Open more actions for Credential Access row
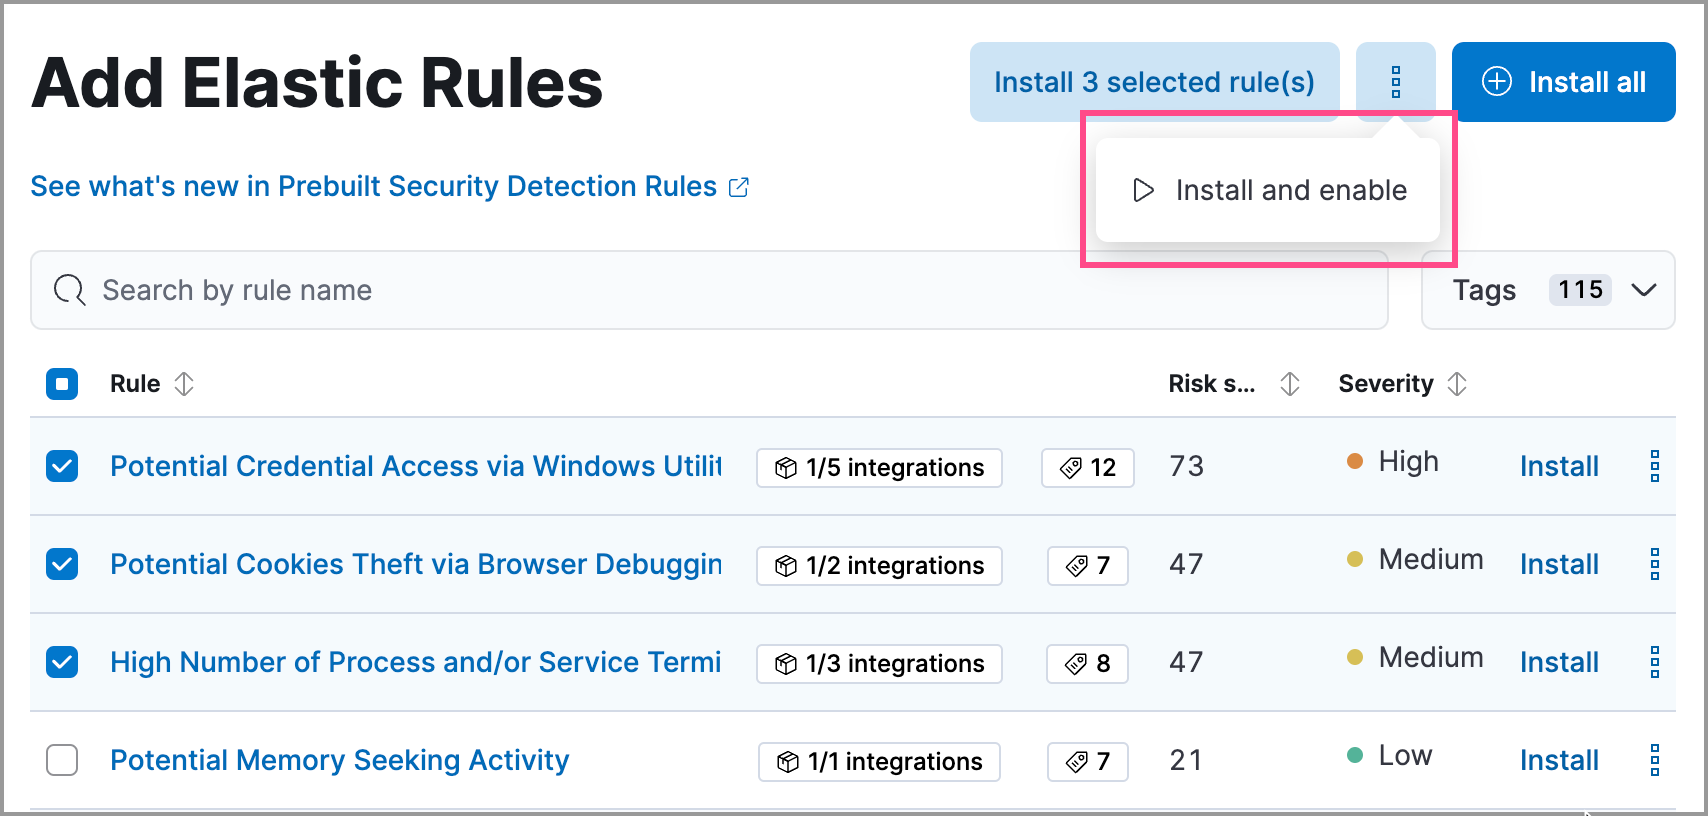 (1655, 466)
